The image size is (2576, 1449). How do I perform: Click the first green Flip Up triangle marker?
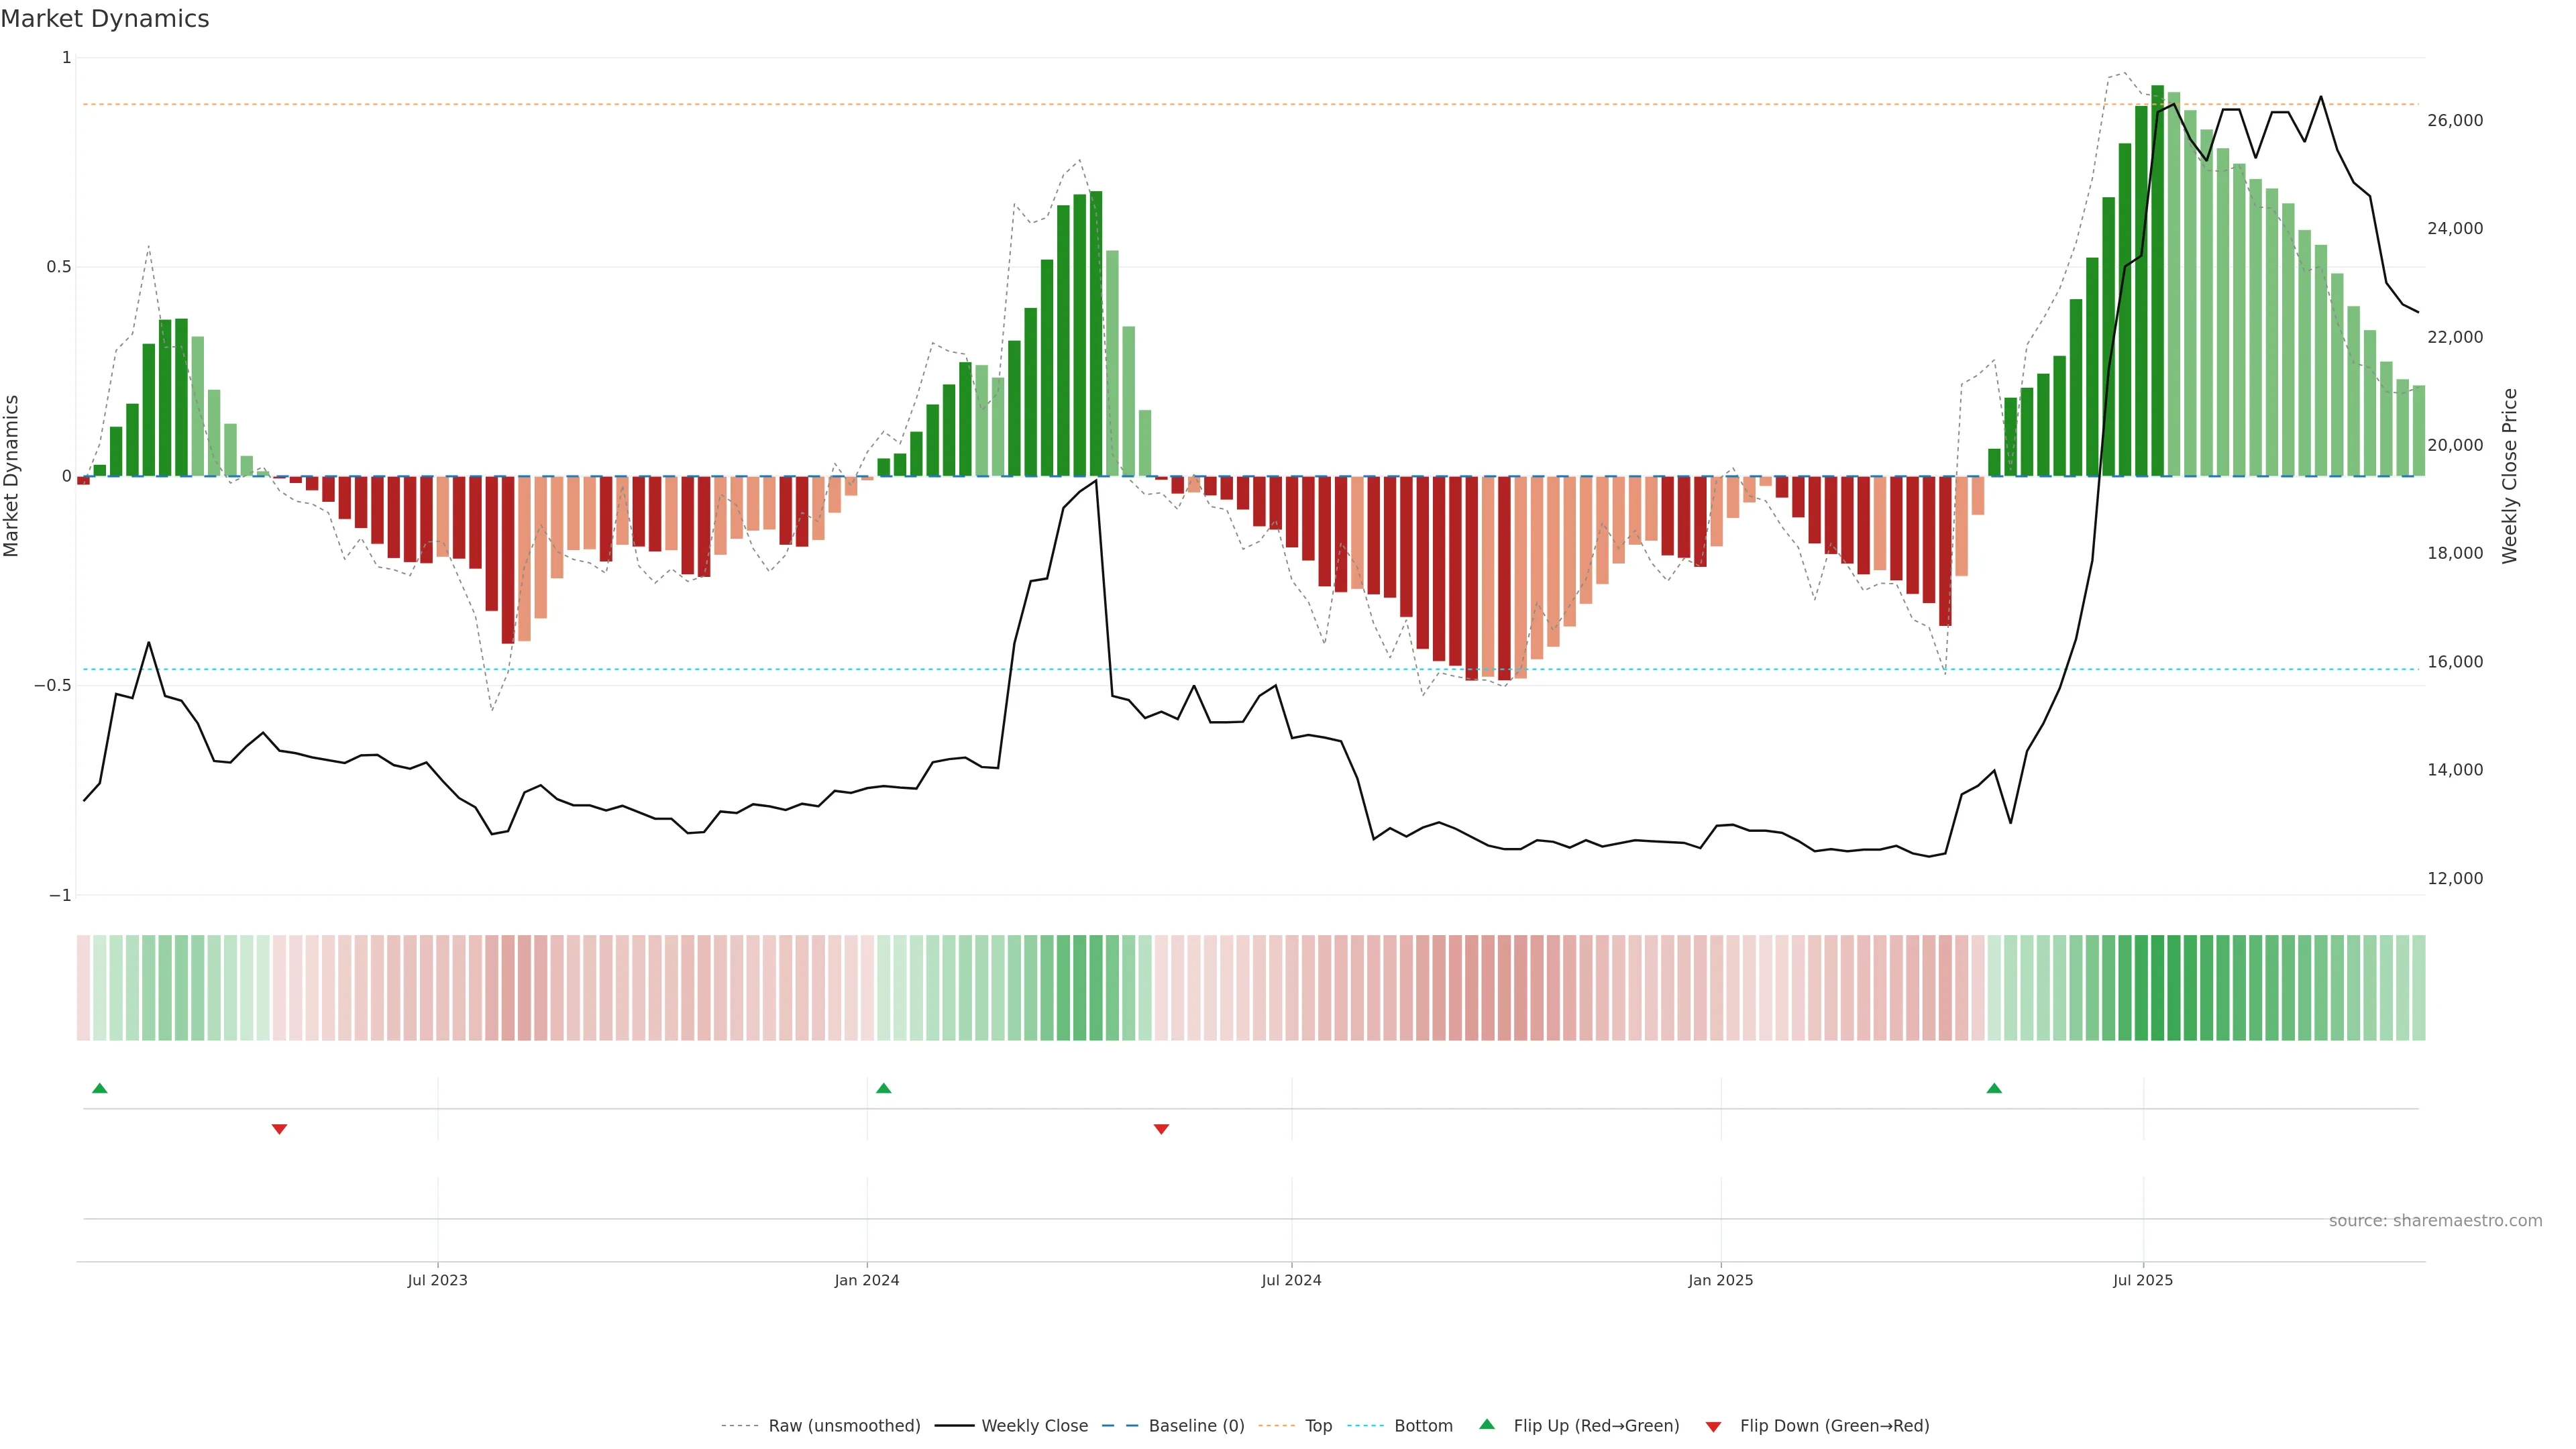[99, 1088]
